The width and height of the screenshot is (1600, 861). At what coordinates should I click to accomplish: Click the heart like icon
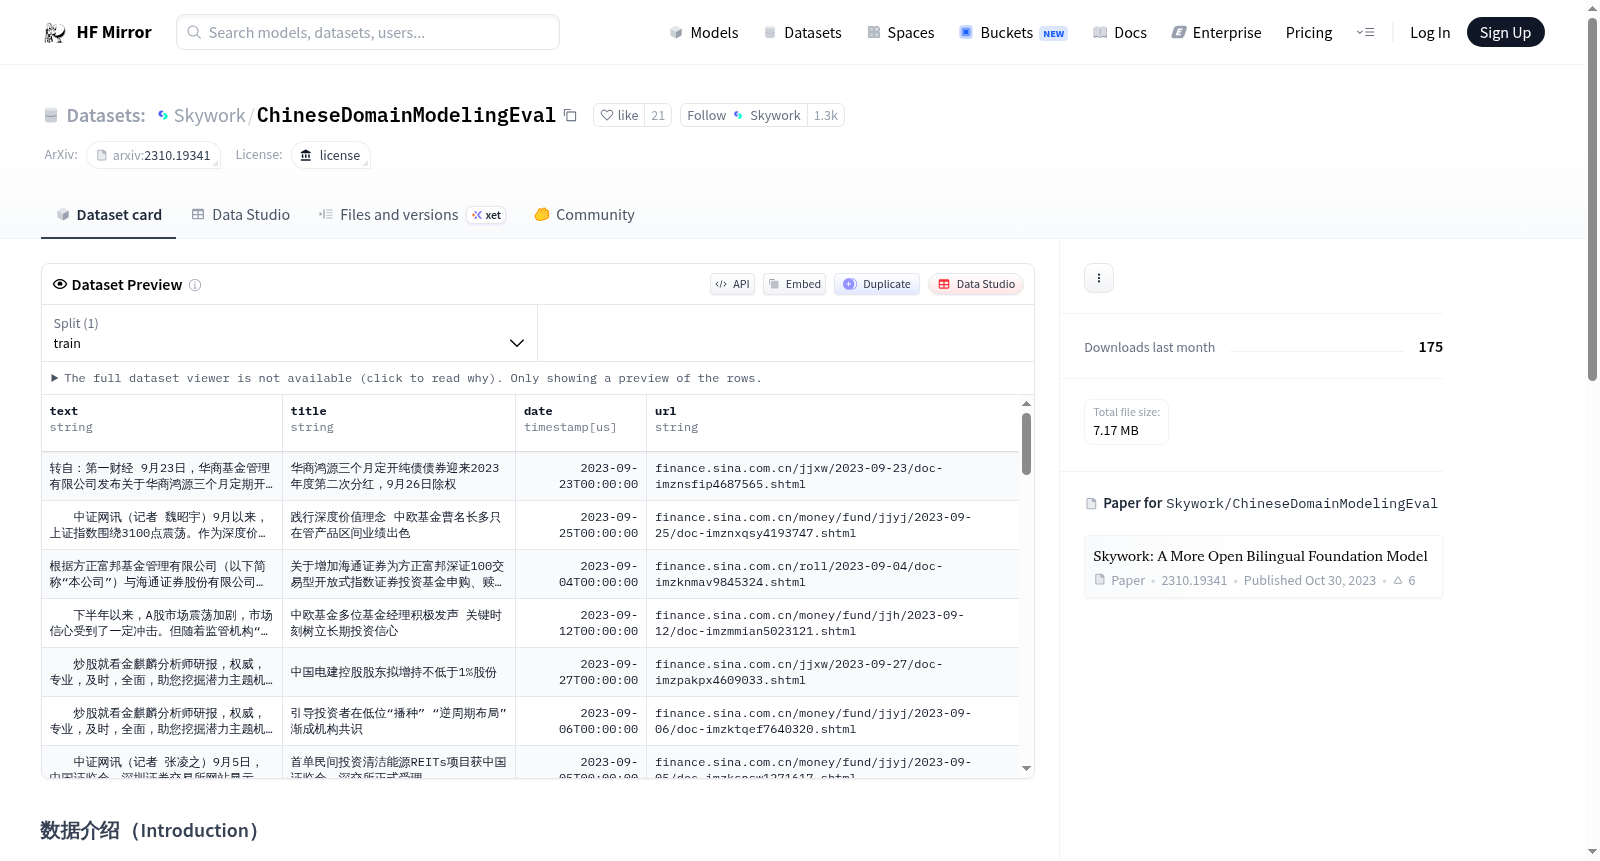pyautogui.click(x=607, y=115)
